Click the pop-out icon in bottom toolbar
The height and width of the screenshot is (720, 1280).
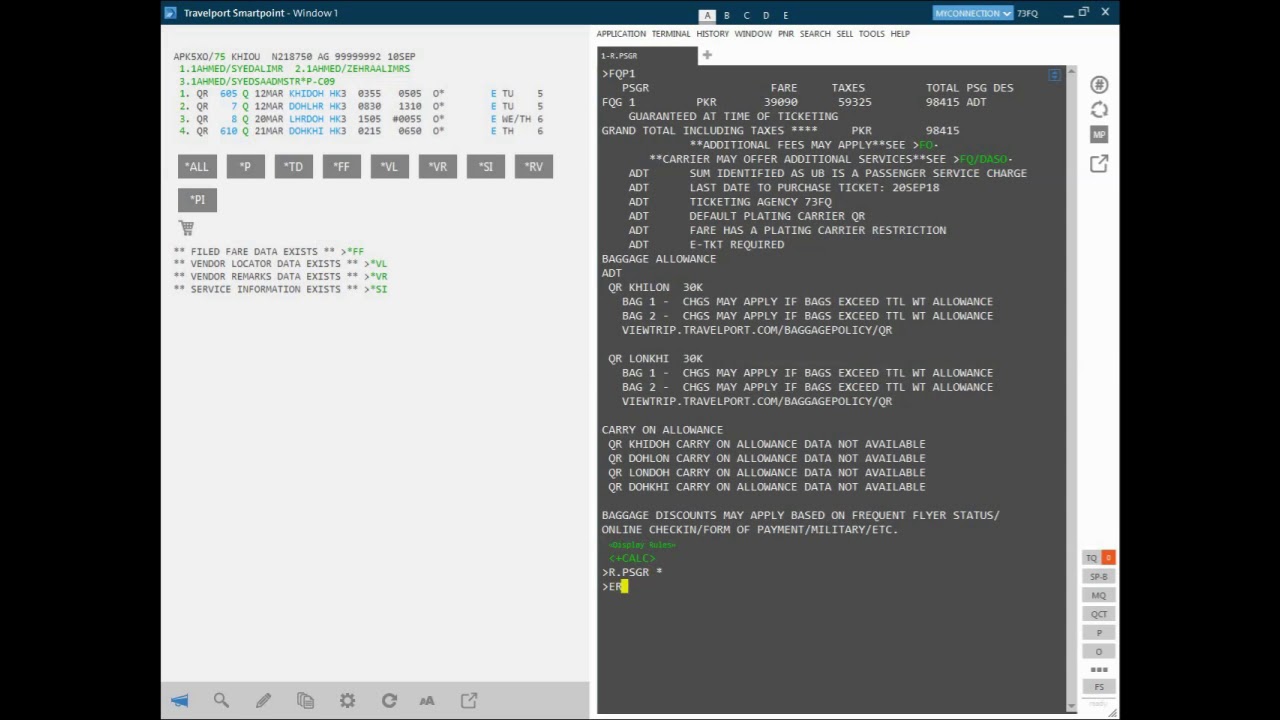point(469,701)
